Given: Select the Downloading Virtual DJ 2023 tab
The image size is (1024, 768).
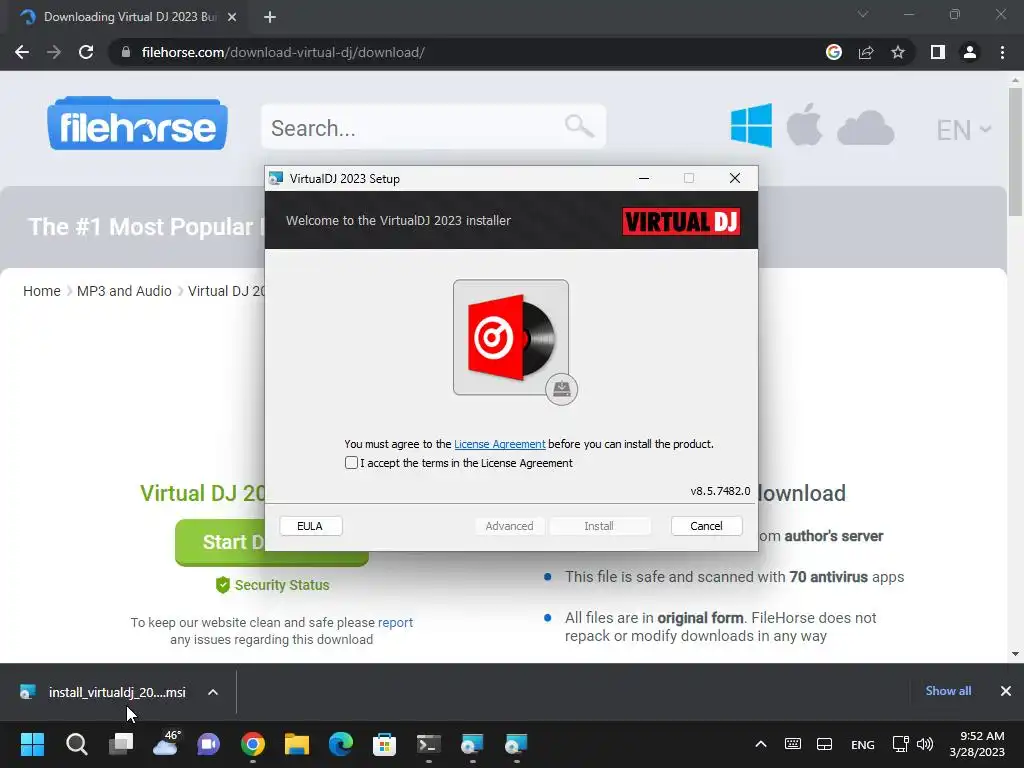Looking at the screenshot, I should coord(127,17).
